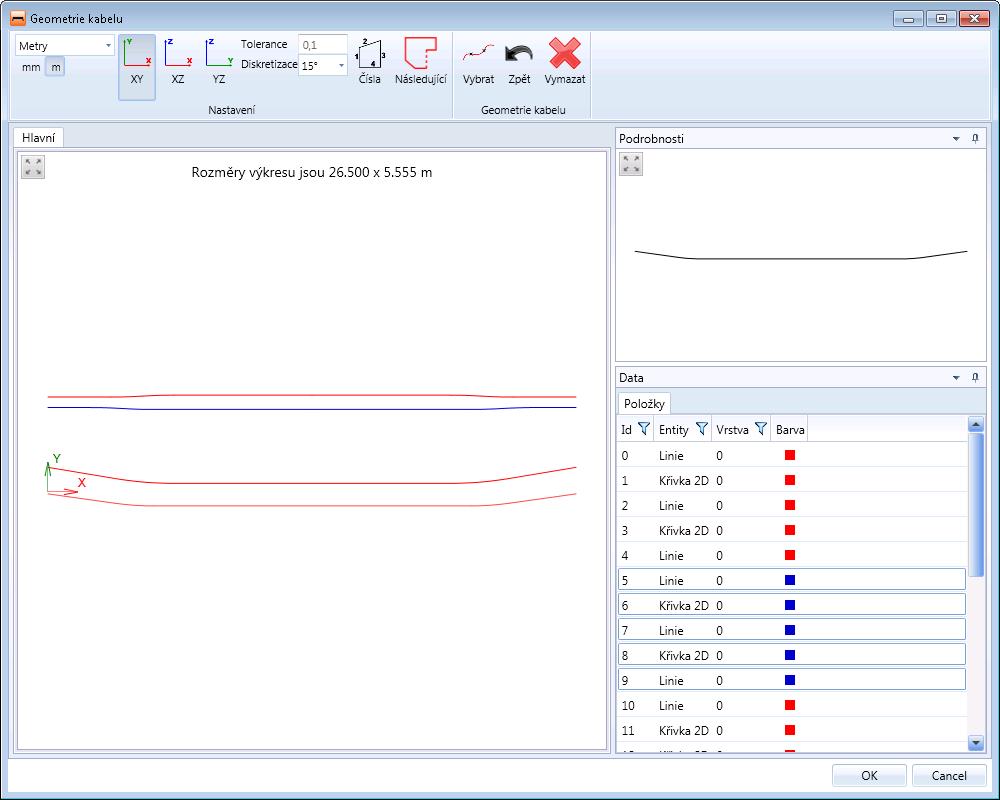Select the row with Id 4
1000x800 pixels.
(x=791, y=555)
